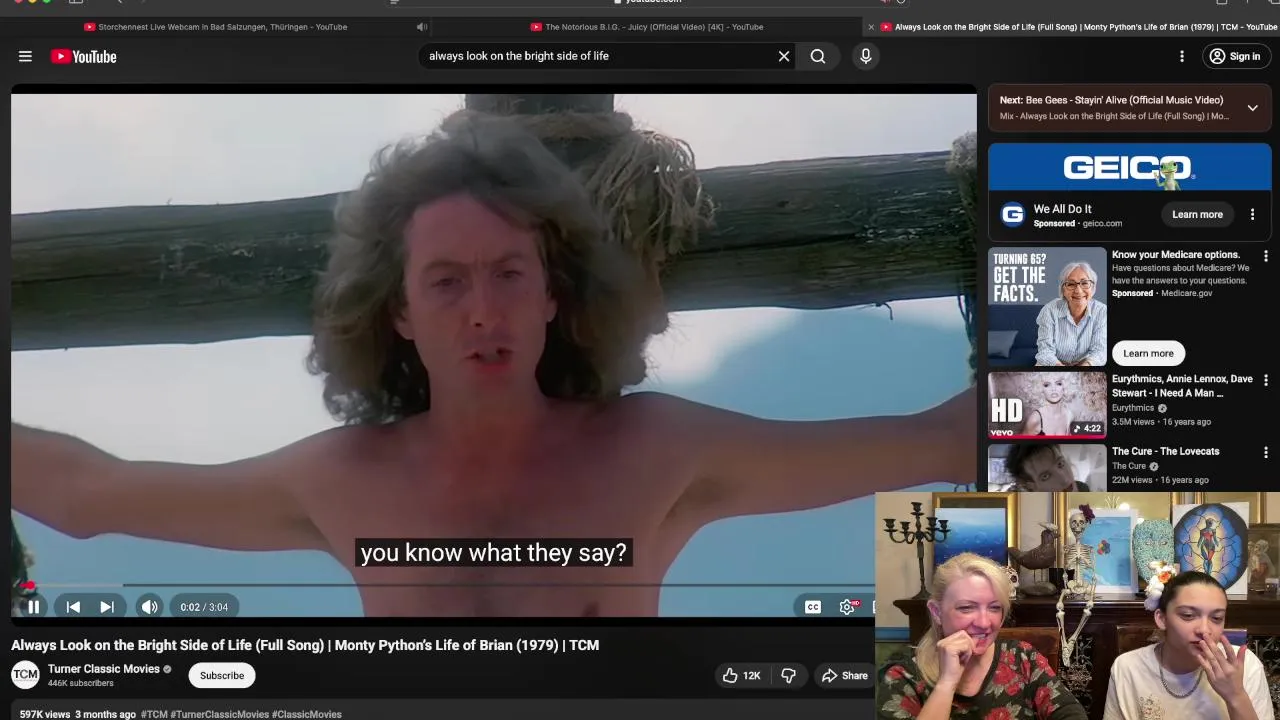The width and height of the screenshot is (1280, 720).
Task: Select the Always Look on Bright Side tab
Action: pos(1080,27)
